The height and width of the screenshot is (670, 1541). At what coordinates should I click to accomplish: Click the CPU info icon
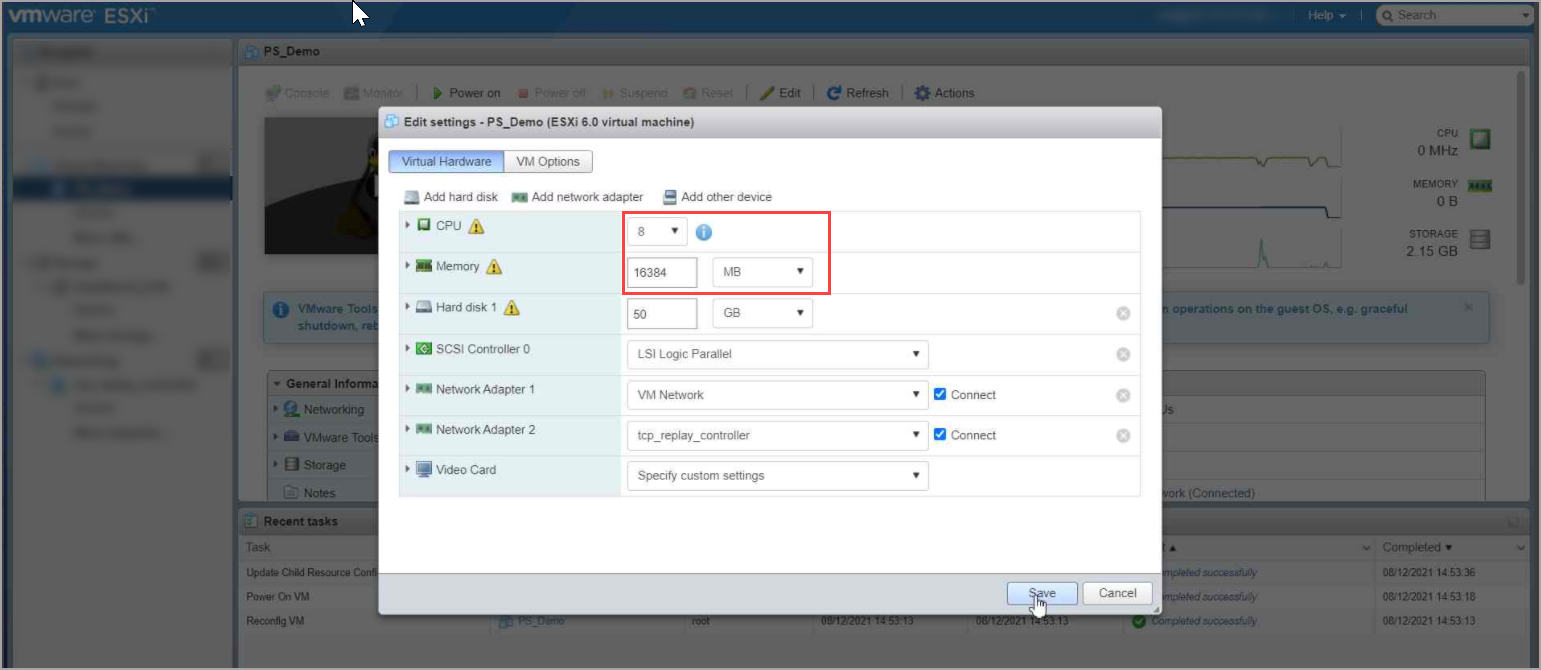coord(703,232)
